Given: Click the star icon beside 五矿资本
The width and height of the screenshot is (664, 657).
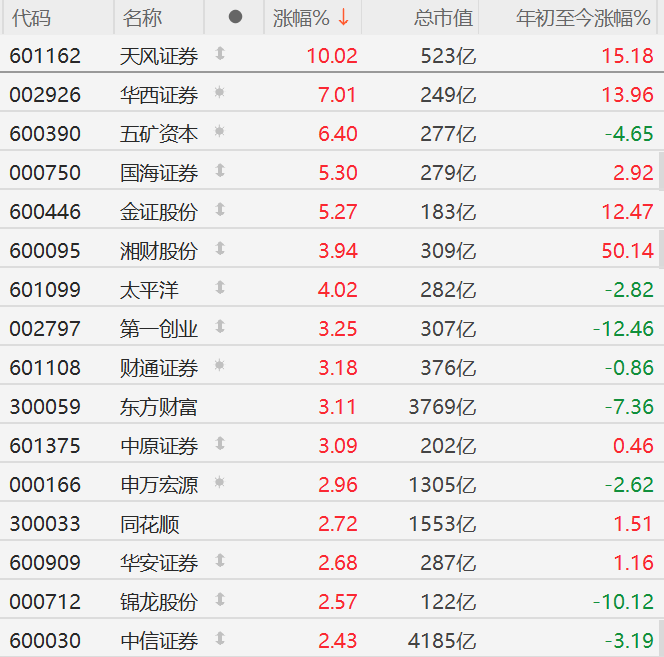Looking at the screenshot, I should pyautogui.click(x=219, y=131).
